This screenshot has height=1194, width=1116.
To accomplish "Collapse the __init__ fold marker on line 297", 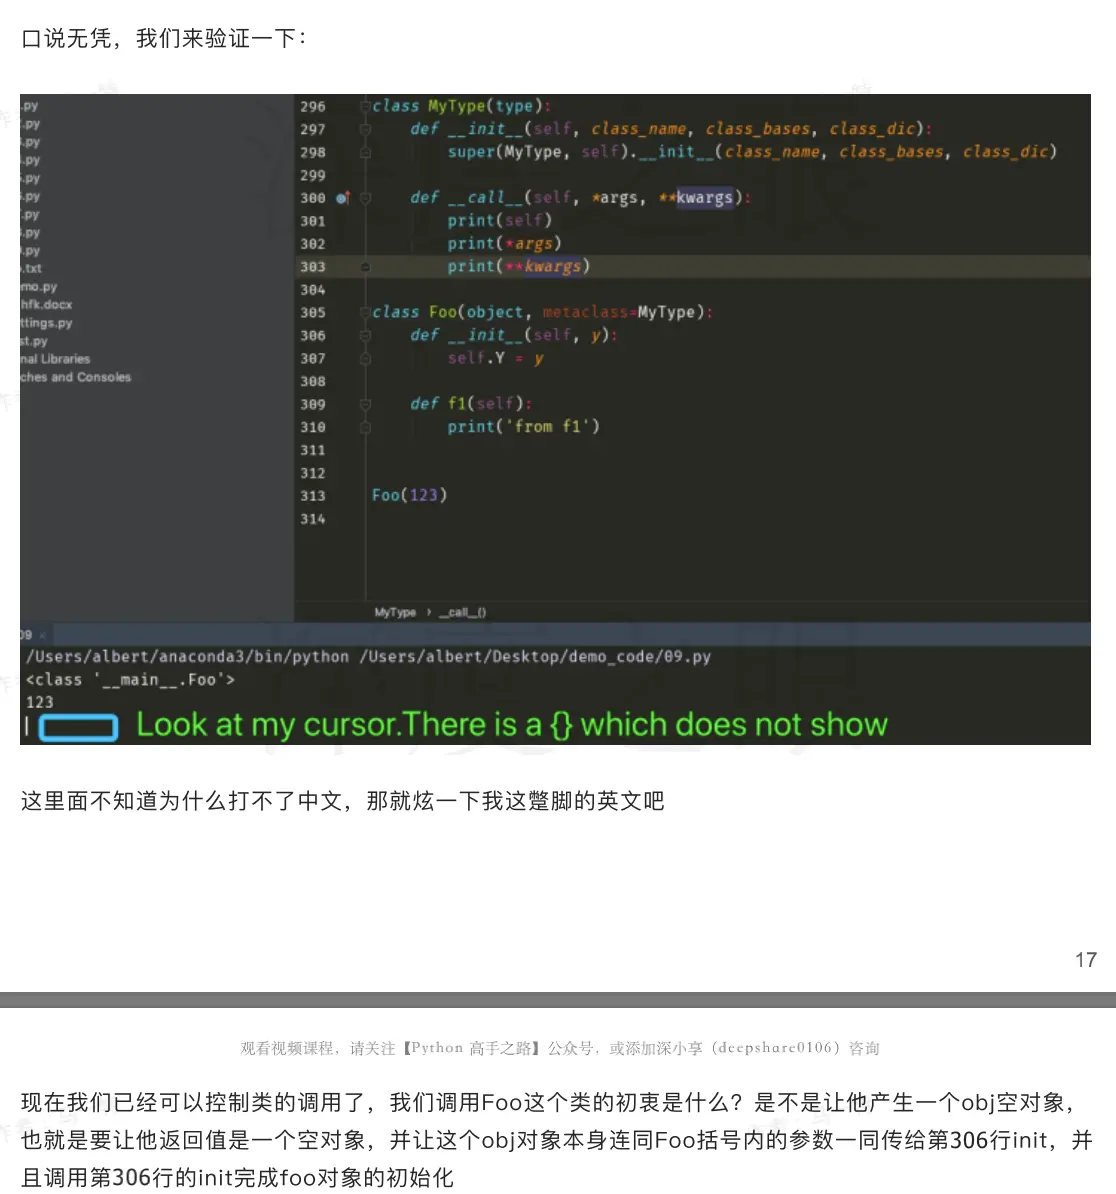I will click(365, 129).
